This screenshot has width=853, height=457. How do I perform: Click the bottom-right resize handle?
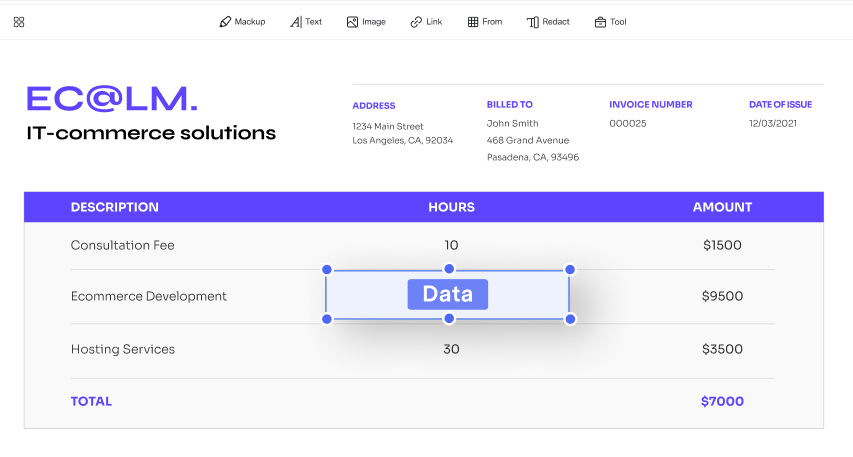[x=570, y=319]
